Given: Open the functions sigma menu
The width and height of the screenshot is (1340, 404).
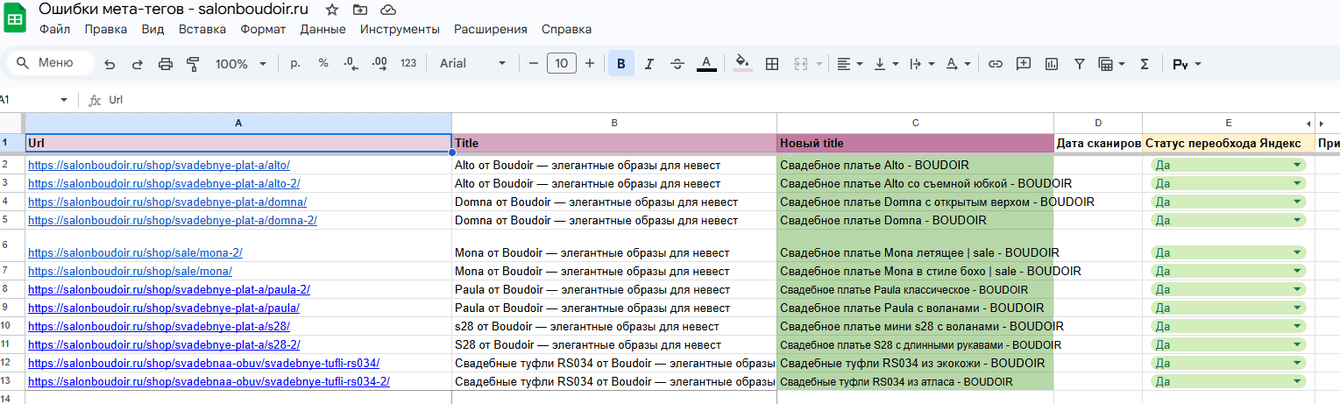Looking at the screenshot, I should point(1145,63).
